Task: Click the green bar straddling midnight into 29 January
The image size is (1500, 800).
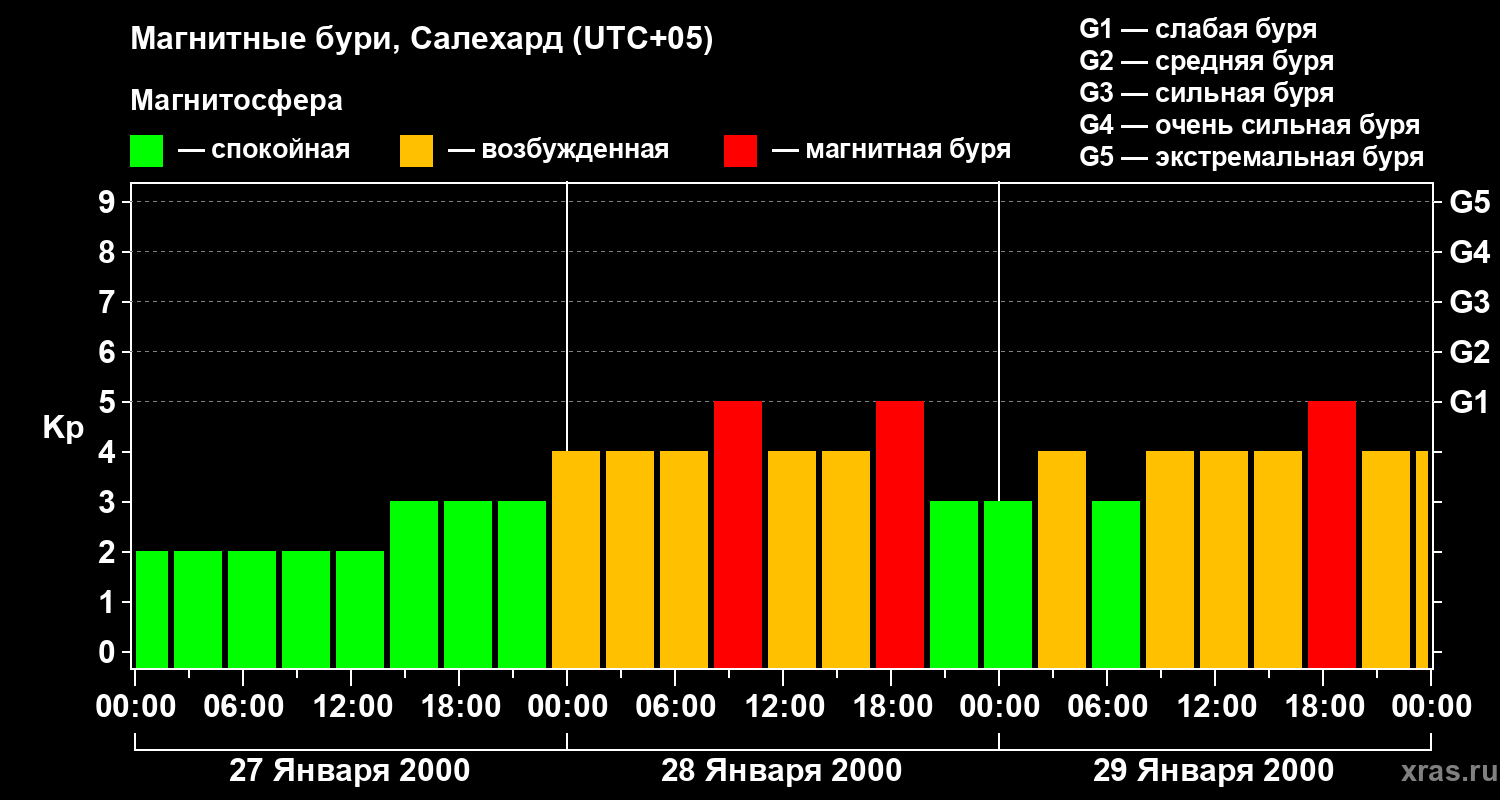Action: [x=1008, y=585]
